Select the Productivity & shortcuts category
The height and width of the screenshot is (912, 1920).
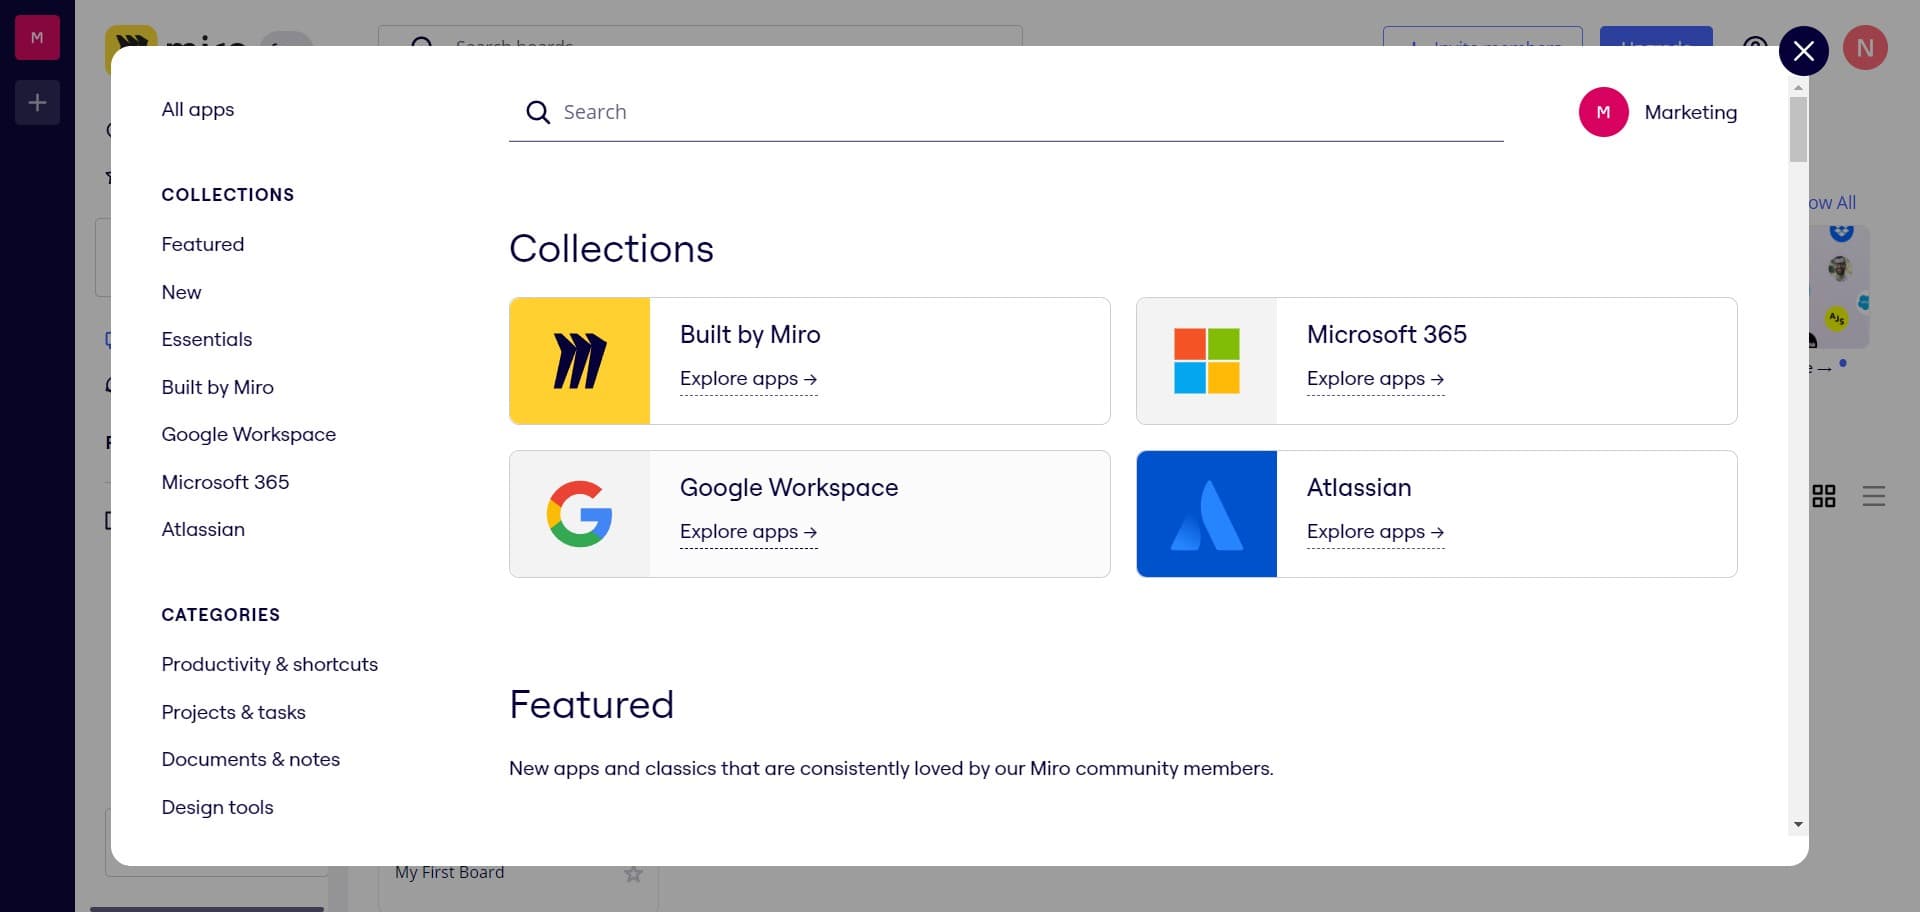[x=269, y=664]
